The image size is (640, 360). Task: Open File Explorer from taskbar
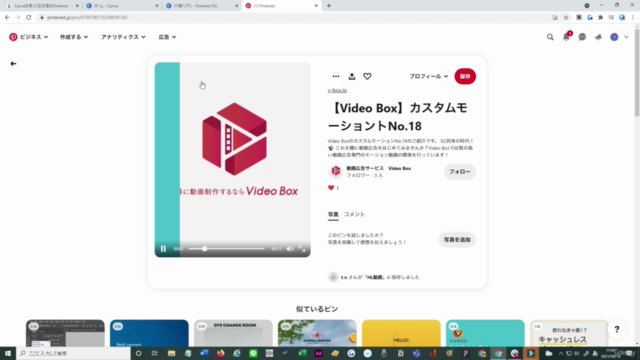[x=171, y=353]
